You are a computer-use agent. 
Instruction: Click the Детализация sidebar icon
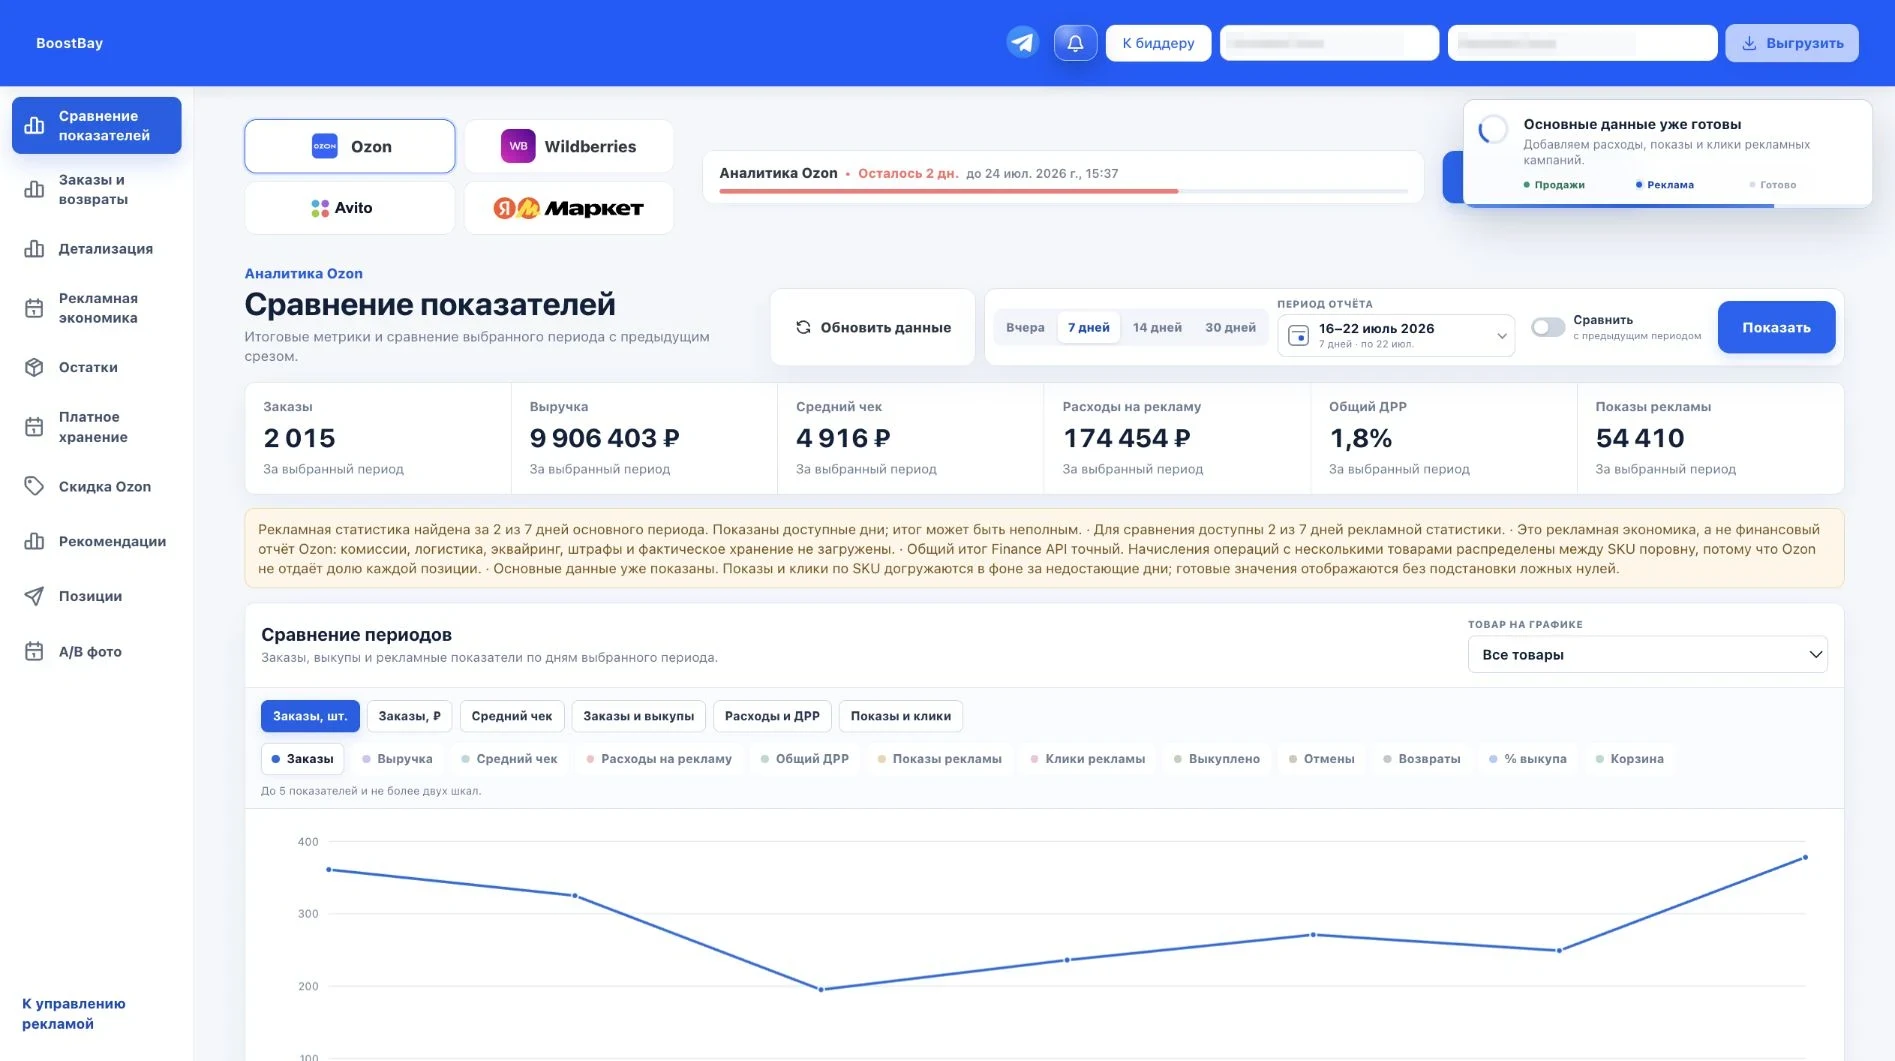34,249
